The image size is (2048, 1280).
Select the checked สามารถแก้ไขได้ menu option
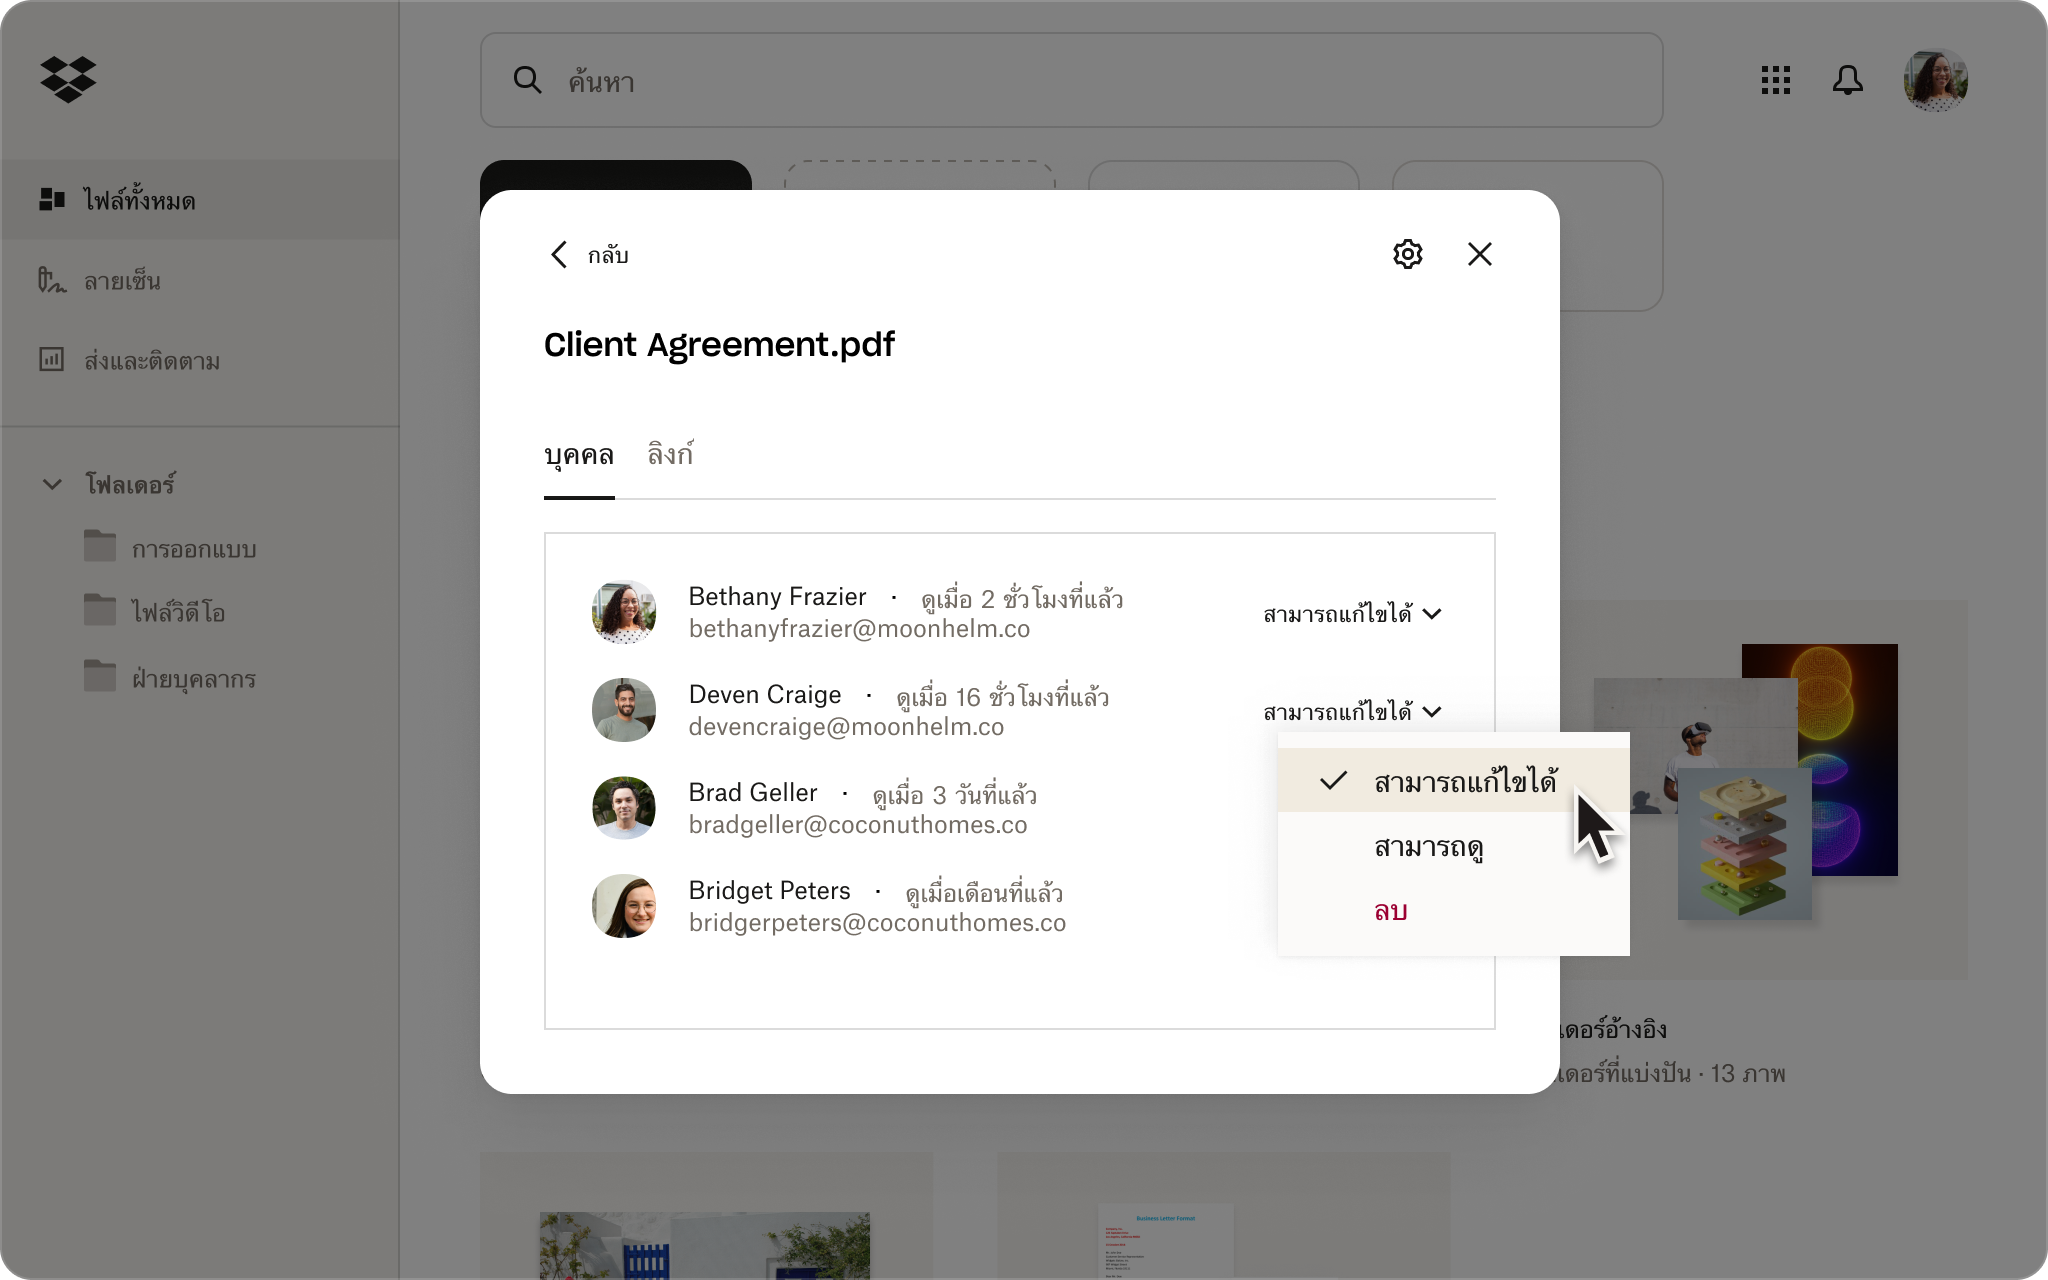pyautogui.click(x=1453, y=780)
